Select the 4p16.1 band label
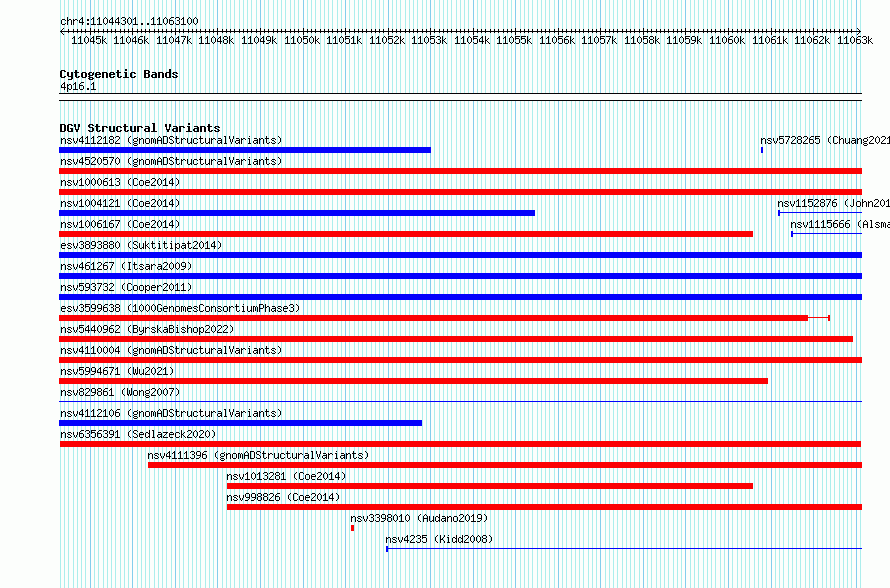 pos(78,87)
